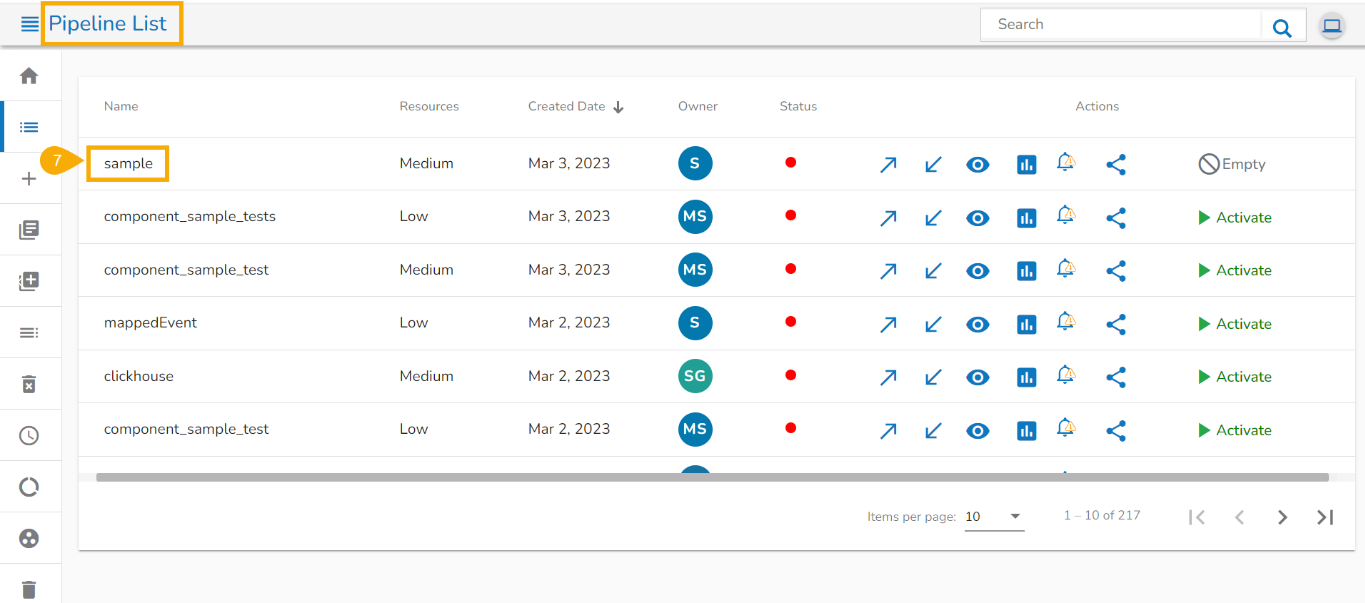Open the trash icon in sidebar

(x=29, y=589)
